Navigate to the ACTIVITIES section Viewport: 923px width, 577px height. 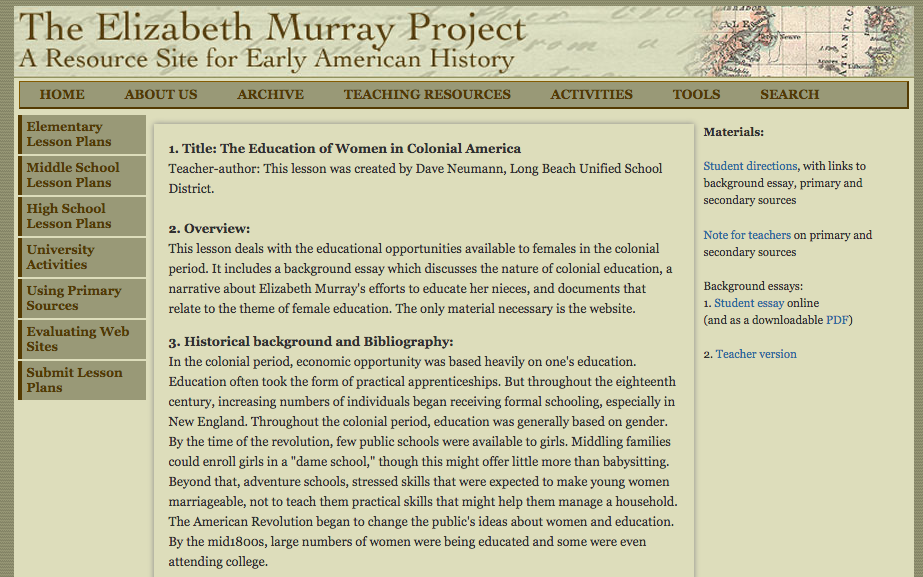click(x=591, y=94)
